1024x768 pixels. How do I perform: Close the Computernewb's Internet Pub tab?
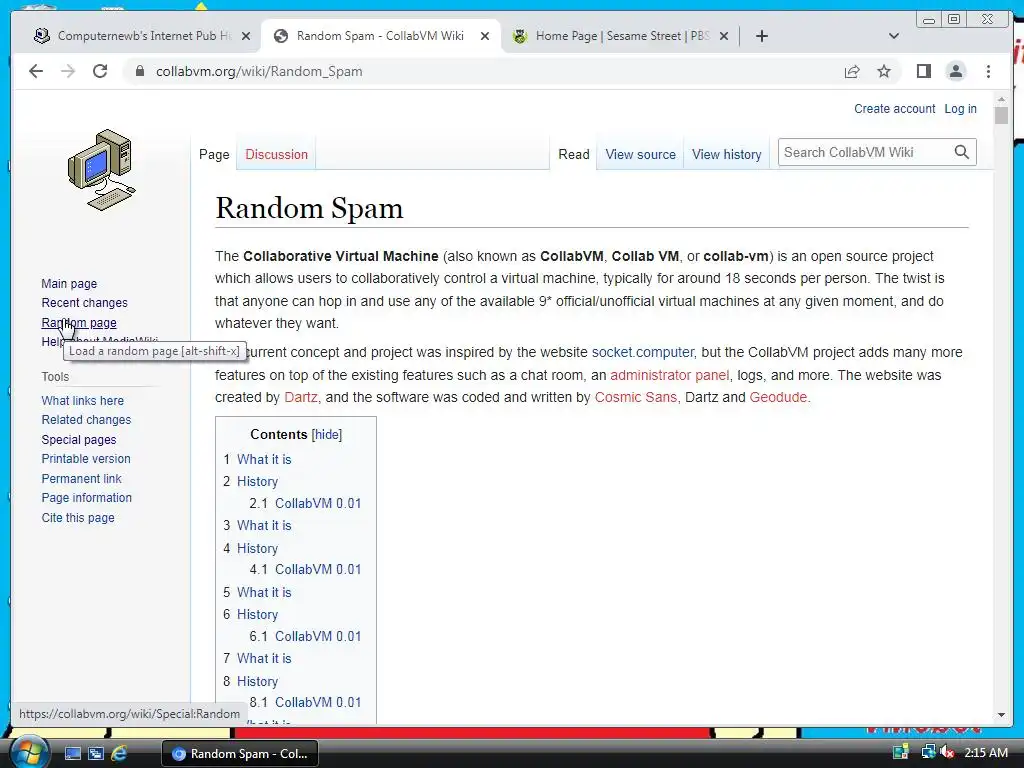pos(246,36)
